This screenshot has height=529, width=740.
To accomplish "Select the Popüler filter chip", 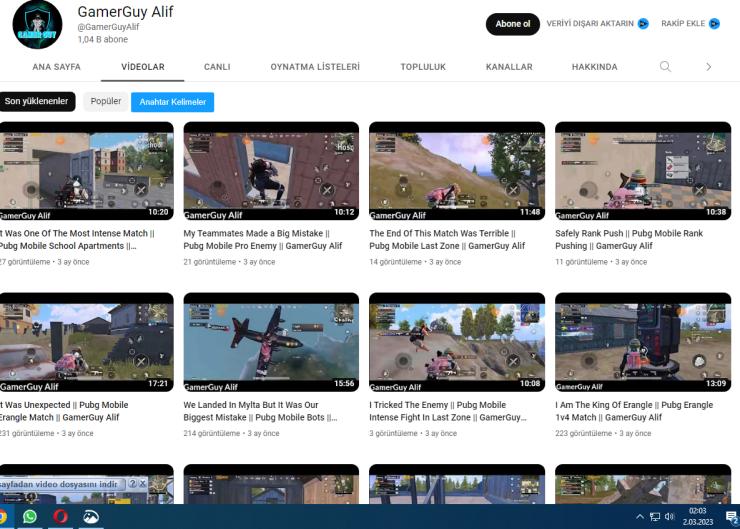I will [106, 101].
